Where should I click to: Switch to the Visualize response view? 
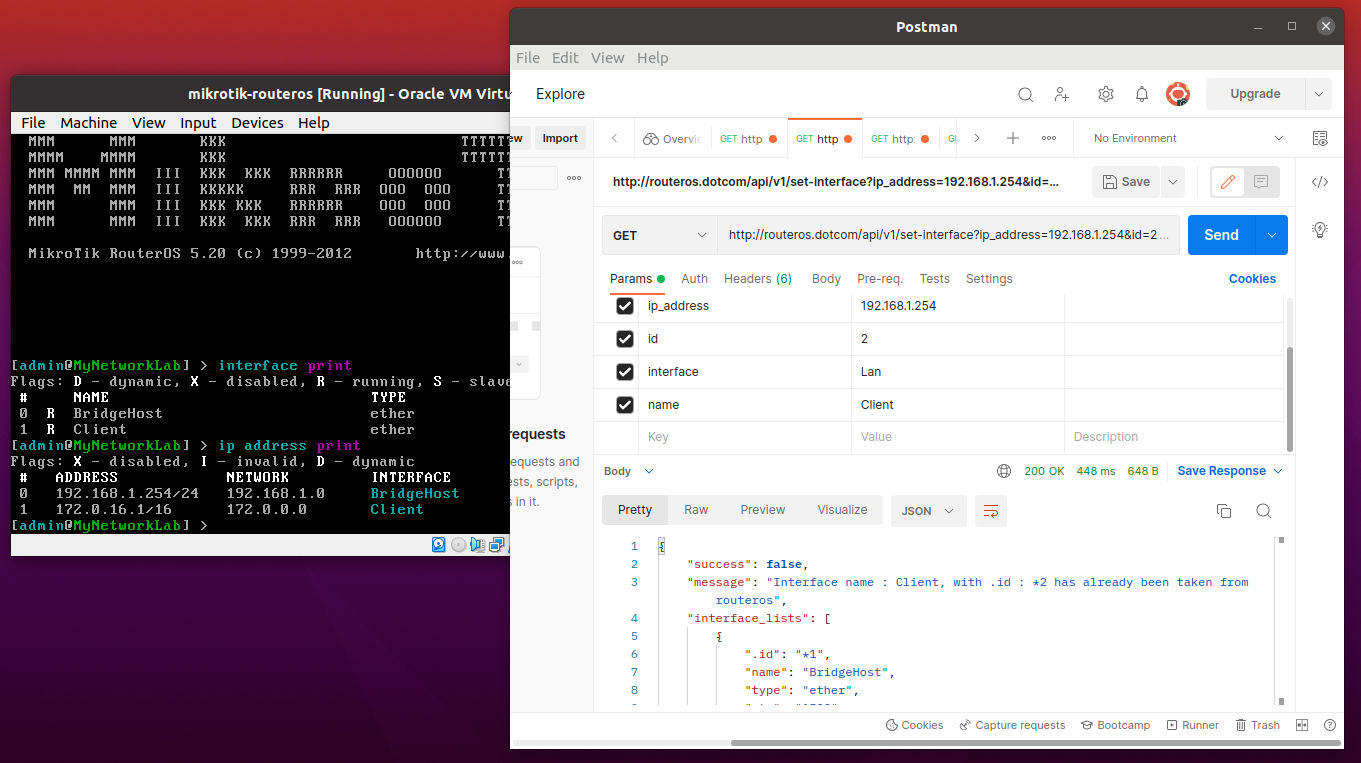click(x=843, y=510)
